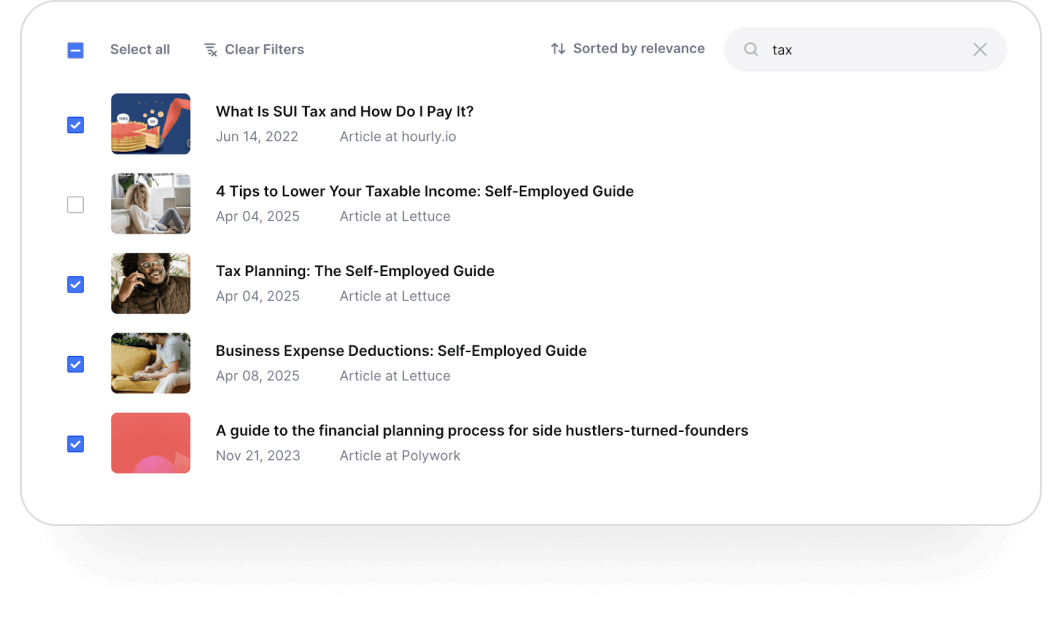The image size is (1062, 626).
Task: Toggle the Select all checkbox
Action: [75, 50]
